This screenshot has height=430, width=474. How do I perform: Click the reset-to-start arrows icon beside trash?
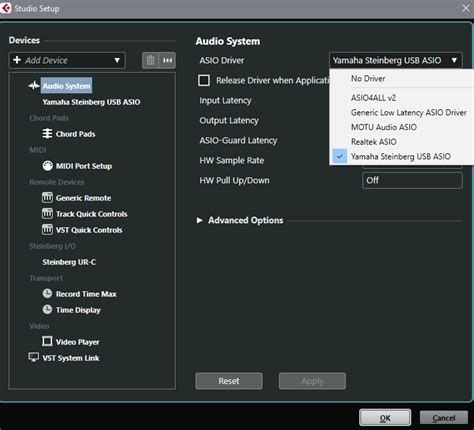167,60
